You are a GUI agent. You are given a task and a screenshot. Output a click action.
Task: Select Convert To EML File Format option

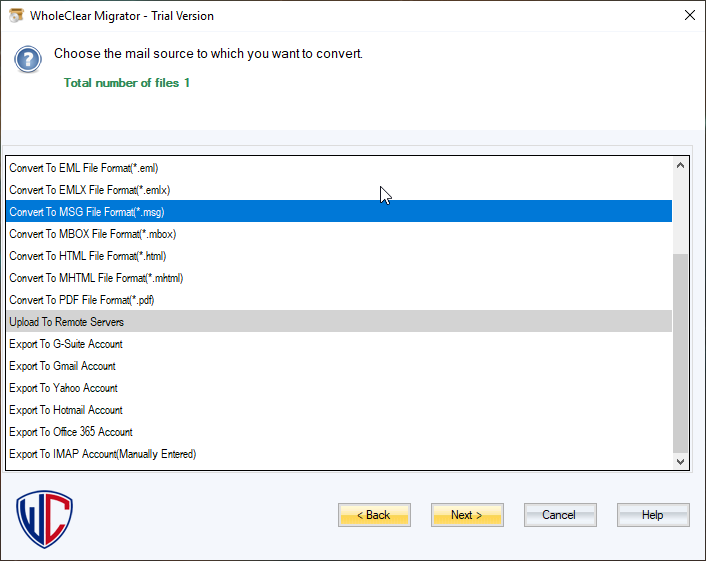pyautogui.click(x=84, y=168)
